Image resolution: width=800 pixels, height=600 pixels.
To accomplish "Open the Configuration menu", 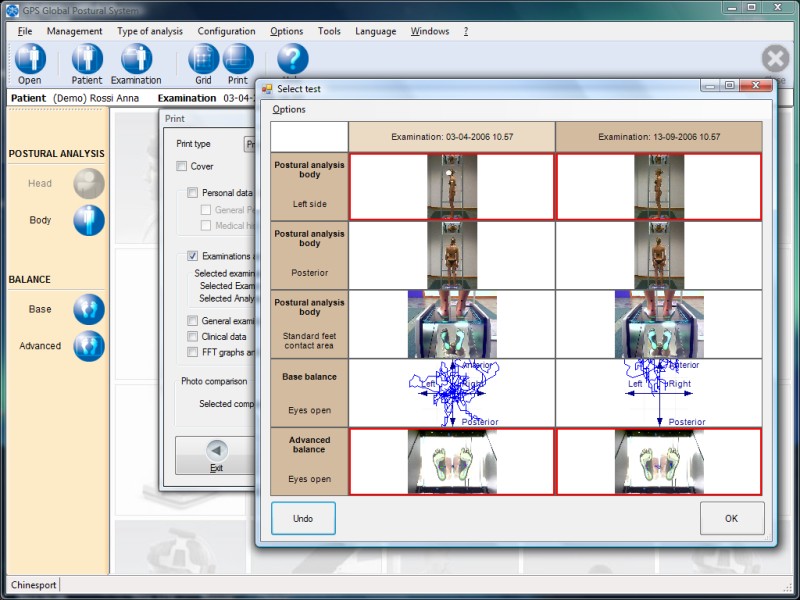I will coord(227,31).
